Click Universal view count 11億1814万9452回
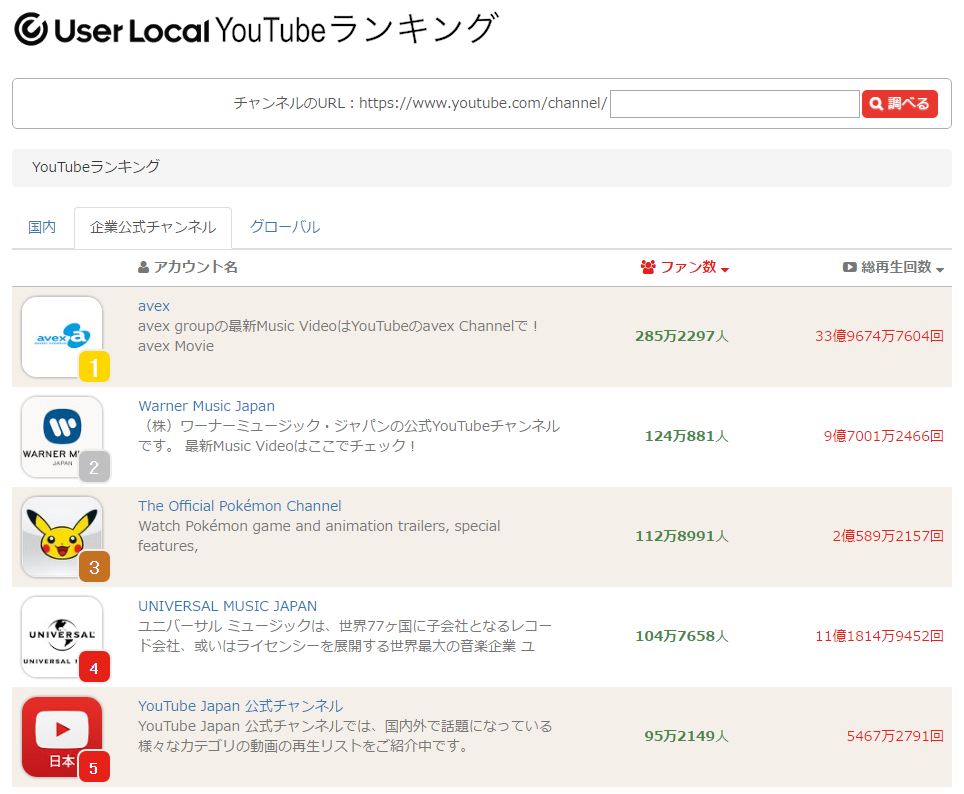 pos(879,636)
